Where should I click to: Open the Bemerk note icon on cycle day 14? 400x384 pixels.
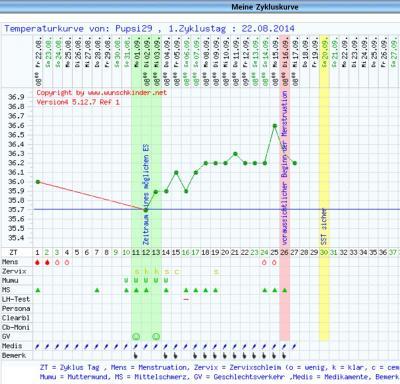click(x=166, y=356)
